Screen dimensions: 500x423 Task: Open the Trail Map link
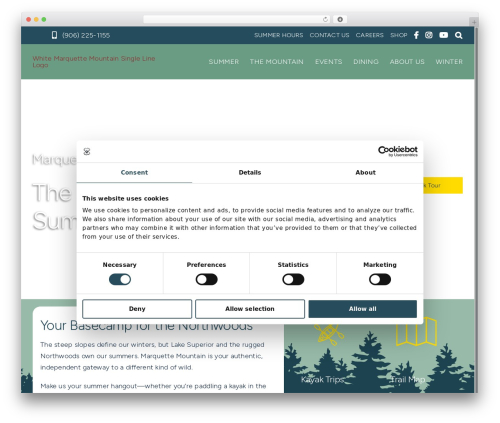pyautogui.click(x=408, y=379)
